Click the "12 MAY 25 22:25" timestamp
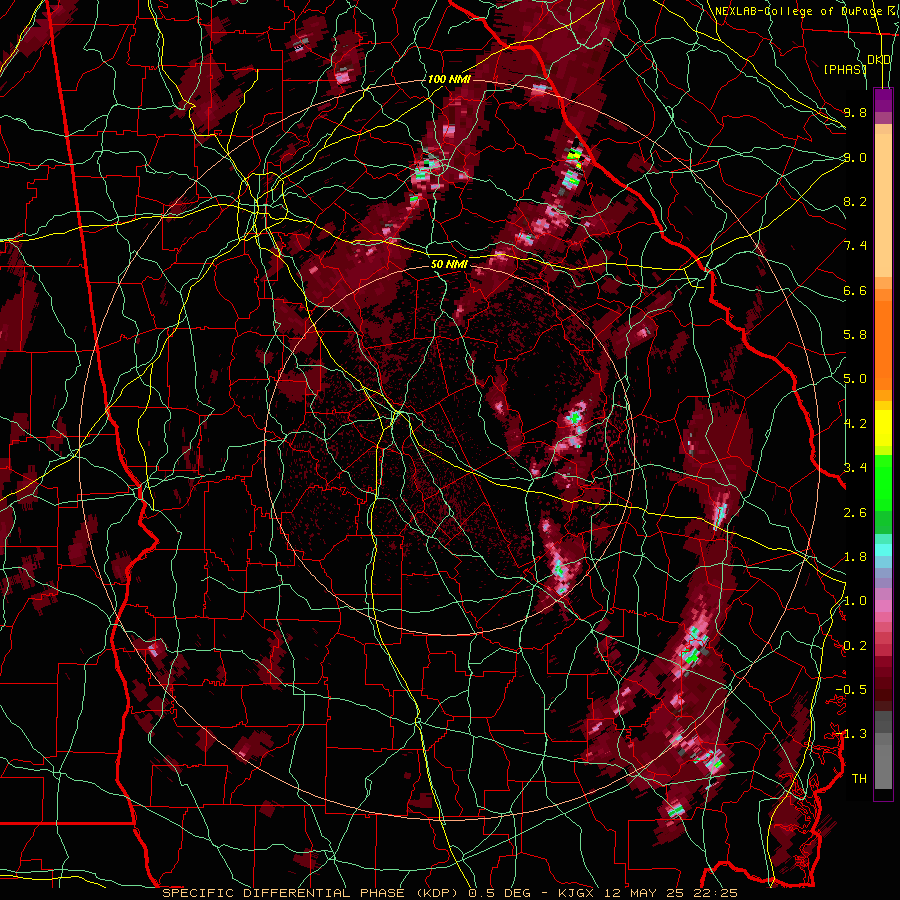The width and height of the screenshot is (900, 900). click(673, 893)
